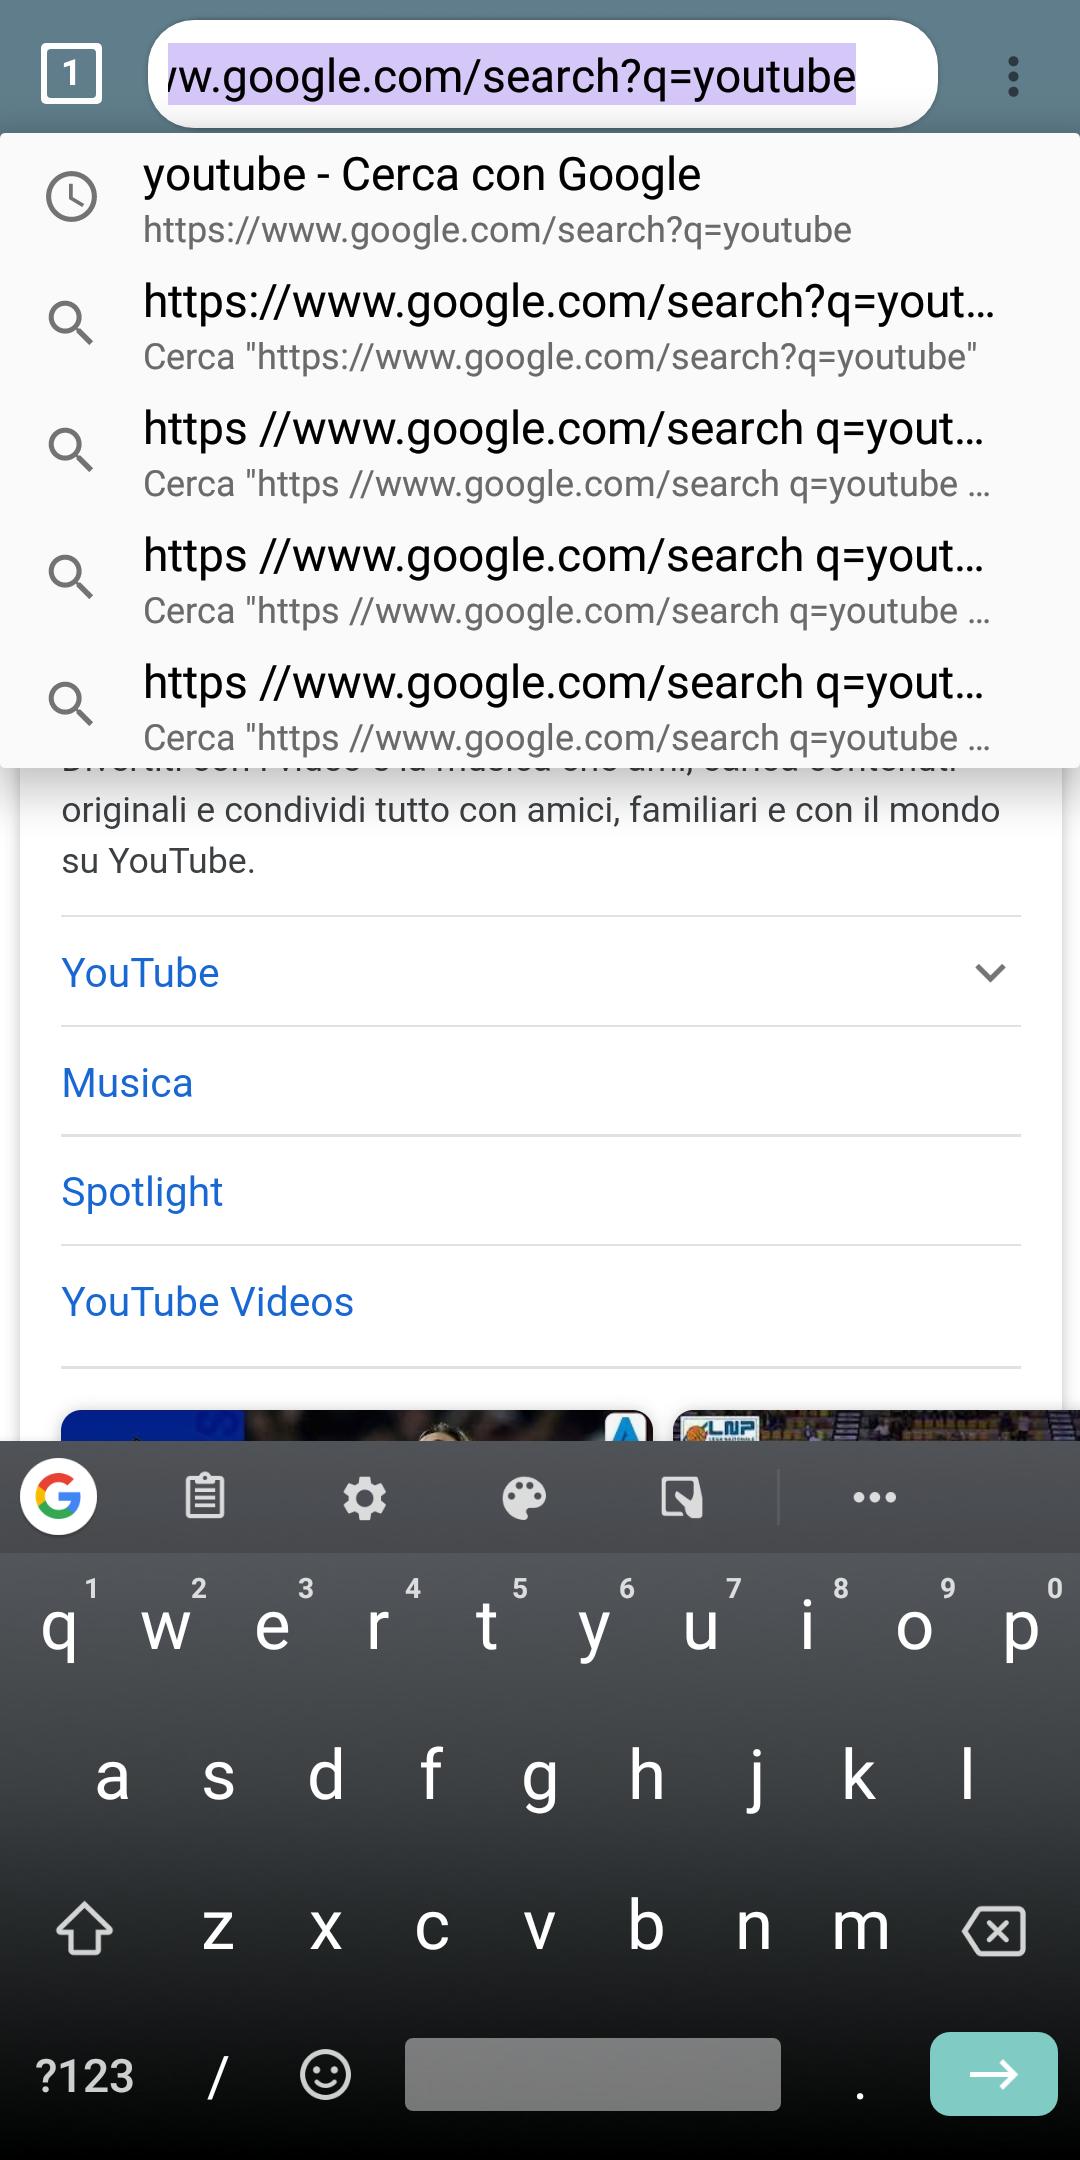Viewport: 1080px width, 2160px height.
Task: Open the YouTube Videos link
Action: click(207, 1302)
